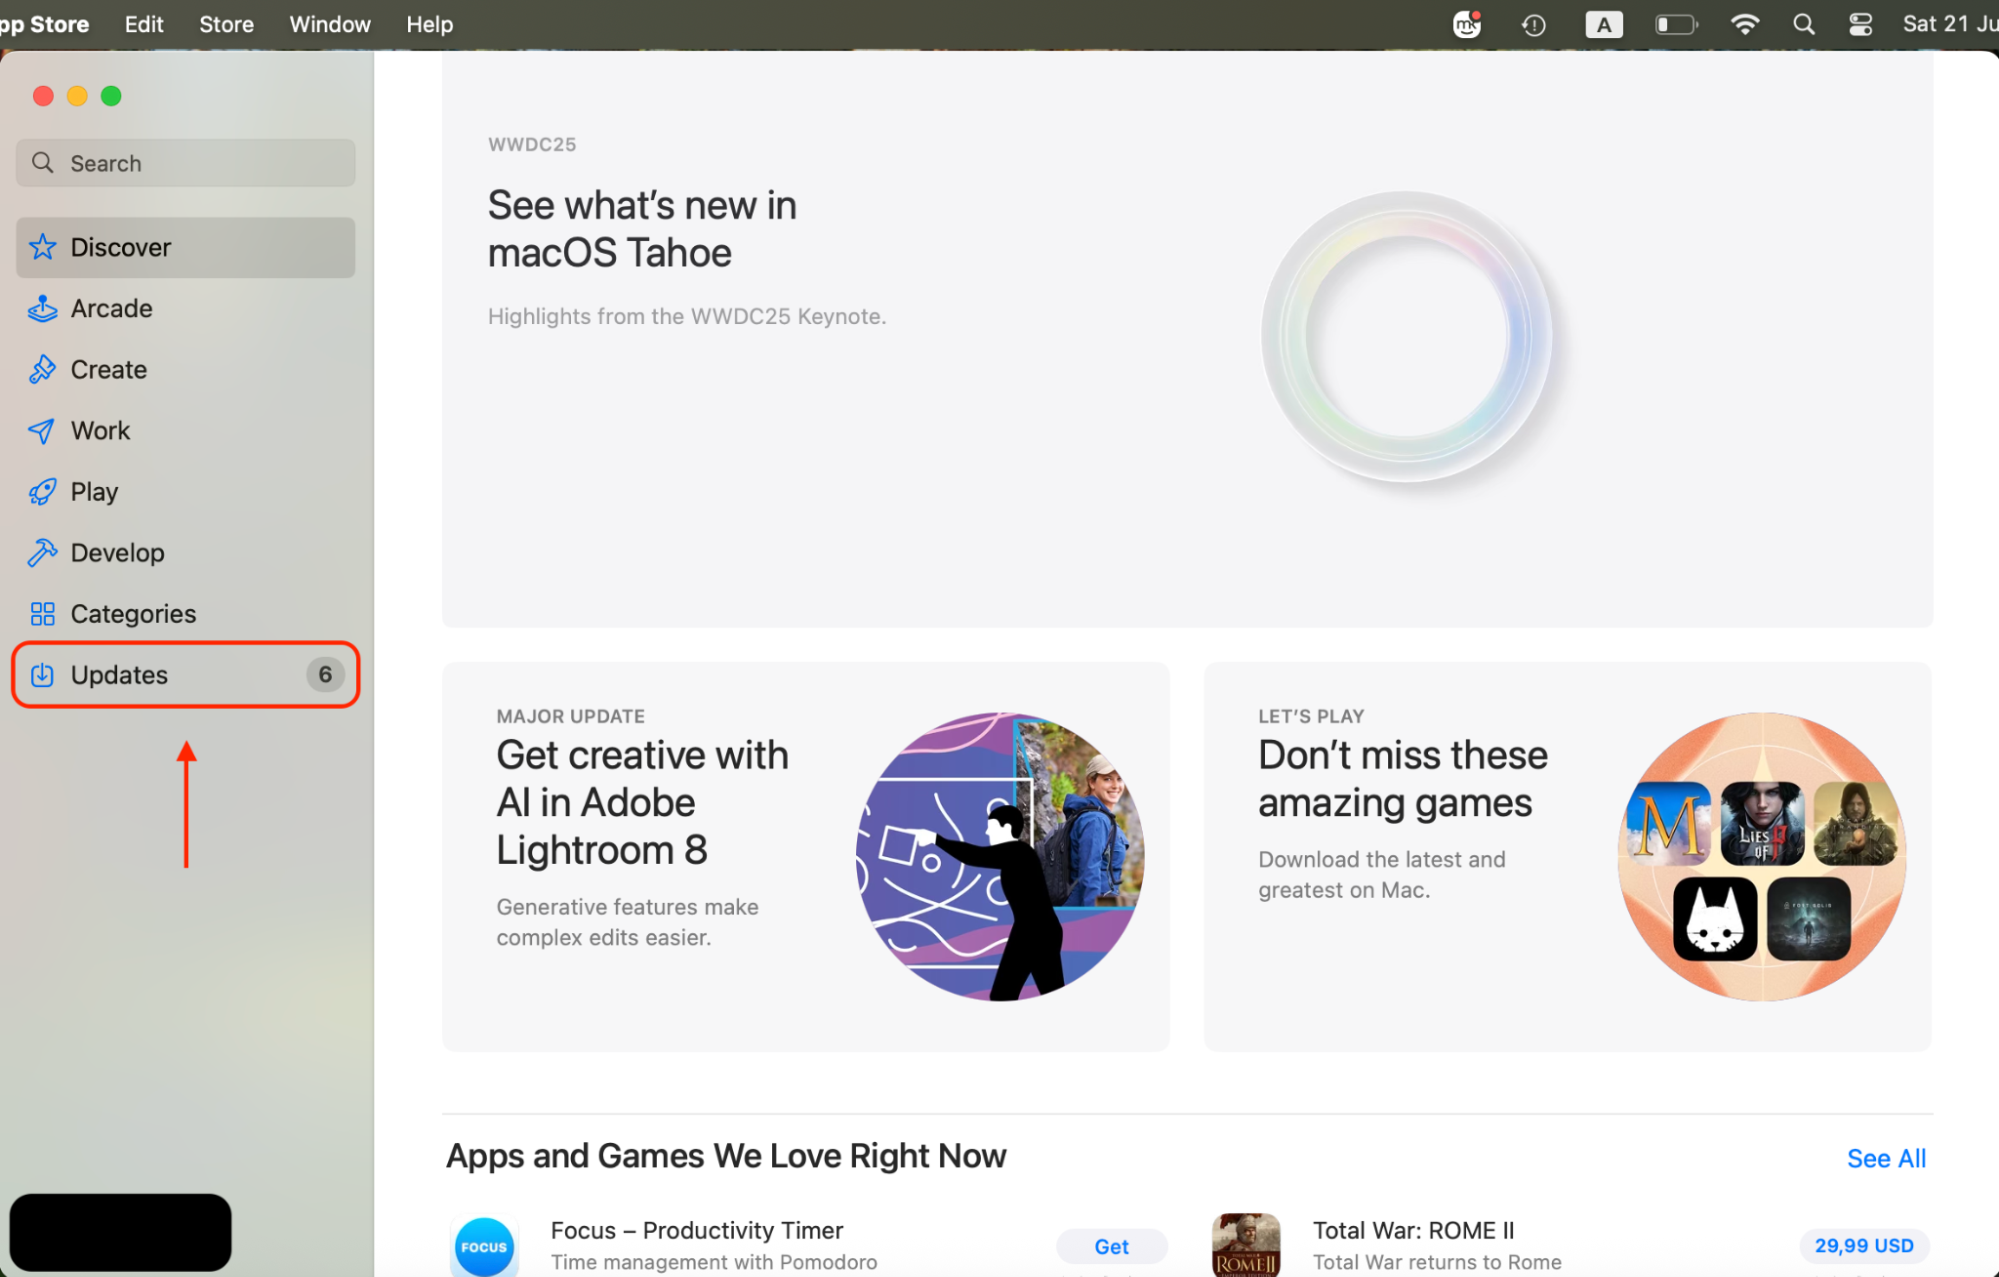Open Control Center from the menu bar
The height and width of the screenshot is (1277, 1999).
pos(1860,23)
